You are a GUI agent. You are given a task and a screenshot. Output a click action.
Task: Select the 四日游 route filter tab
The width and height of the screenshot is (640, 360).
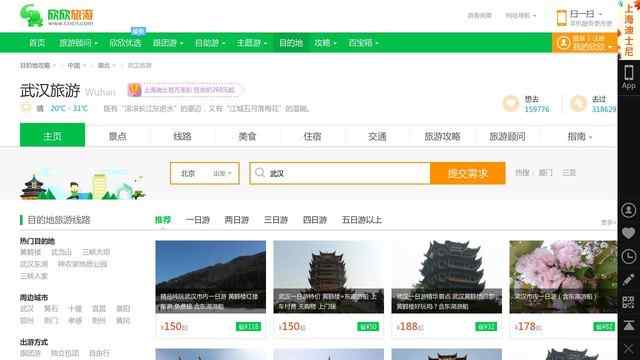(315, 220)
